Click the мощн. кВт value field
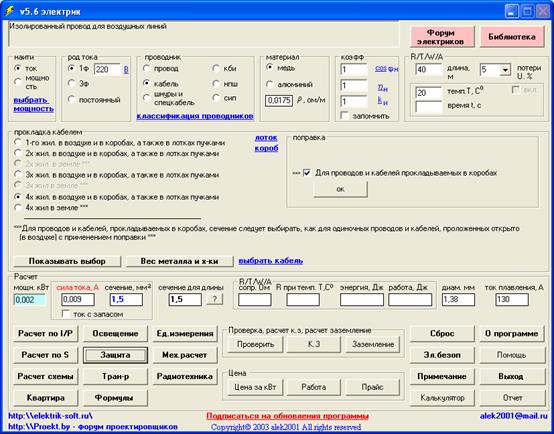Viewport: 554px width, 434px height. 30,300
